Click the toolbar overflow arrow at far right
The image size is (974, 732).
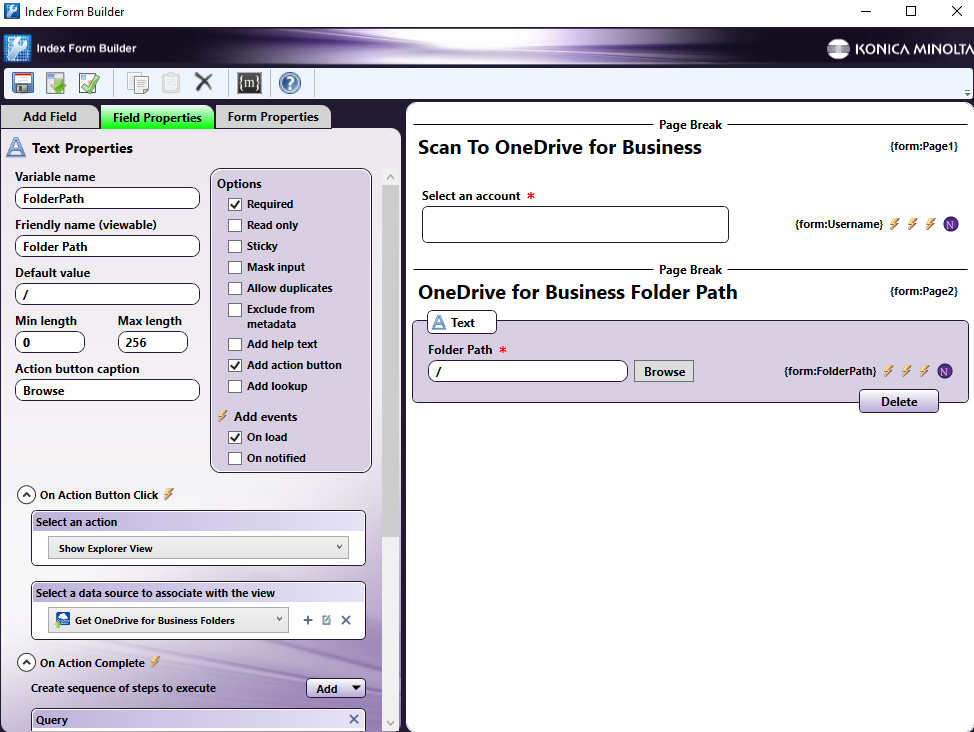click(967, 93)
